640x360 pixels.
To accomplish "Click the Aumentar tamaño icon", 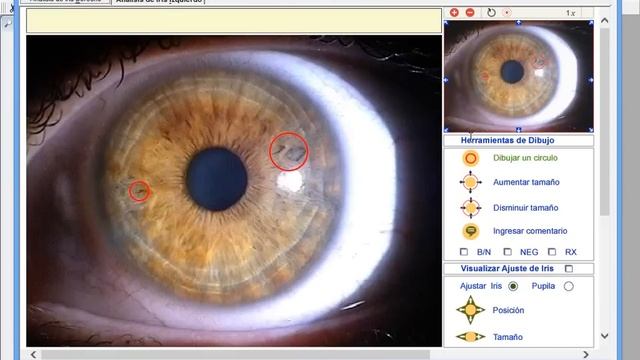I will [471, 182].
